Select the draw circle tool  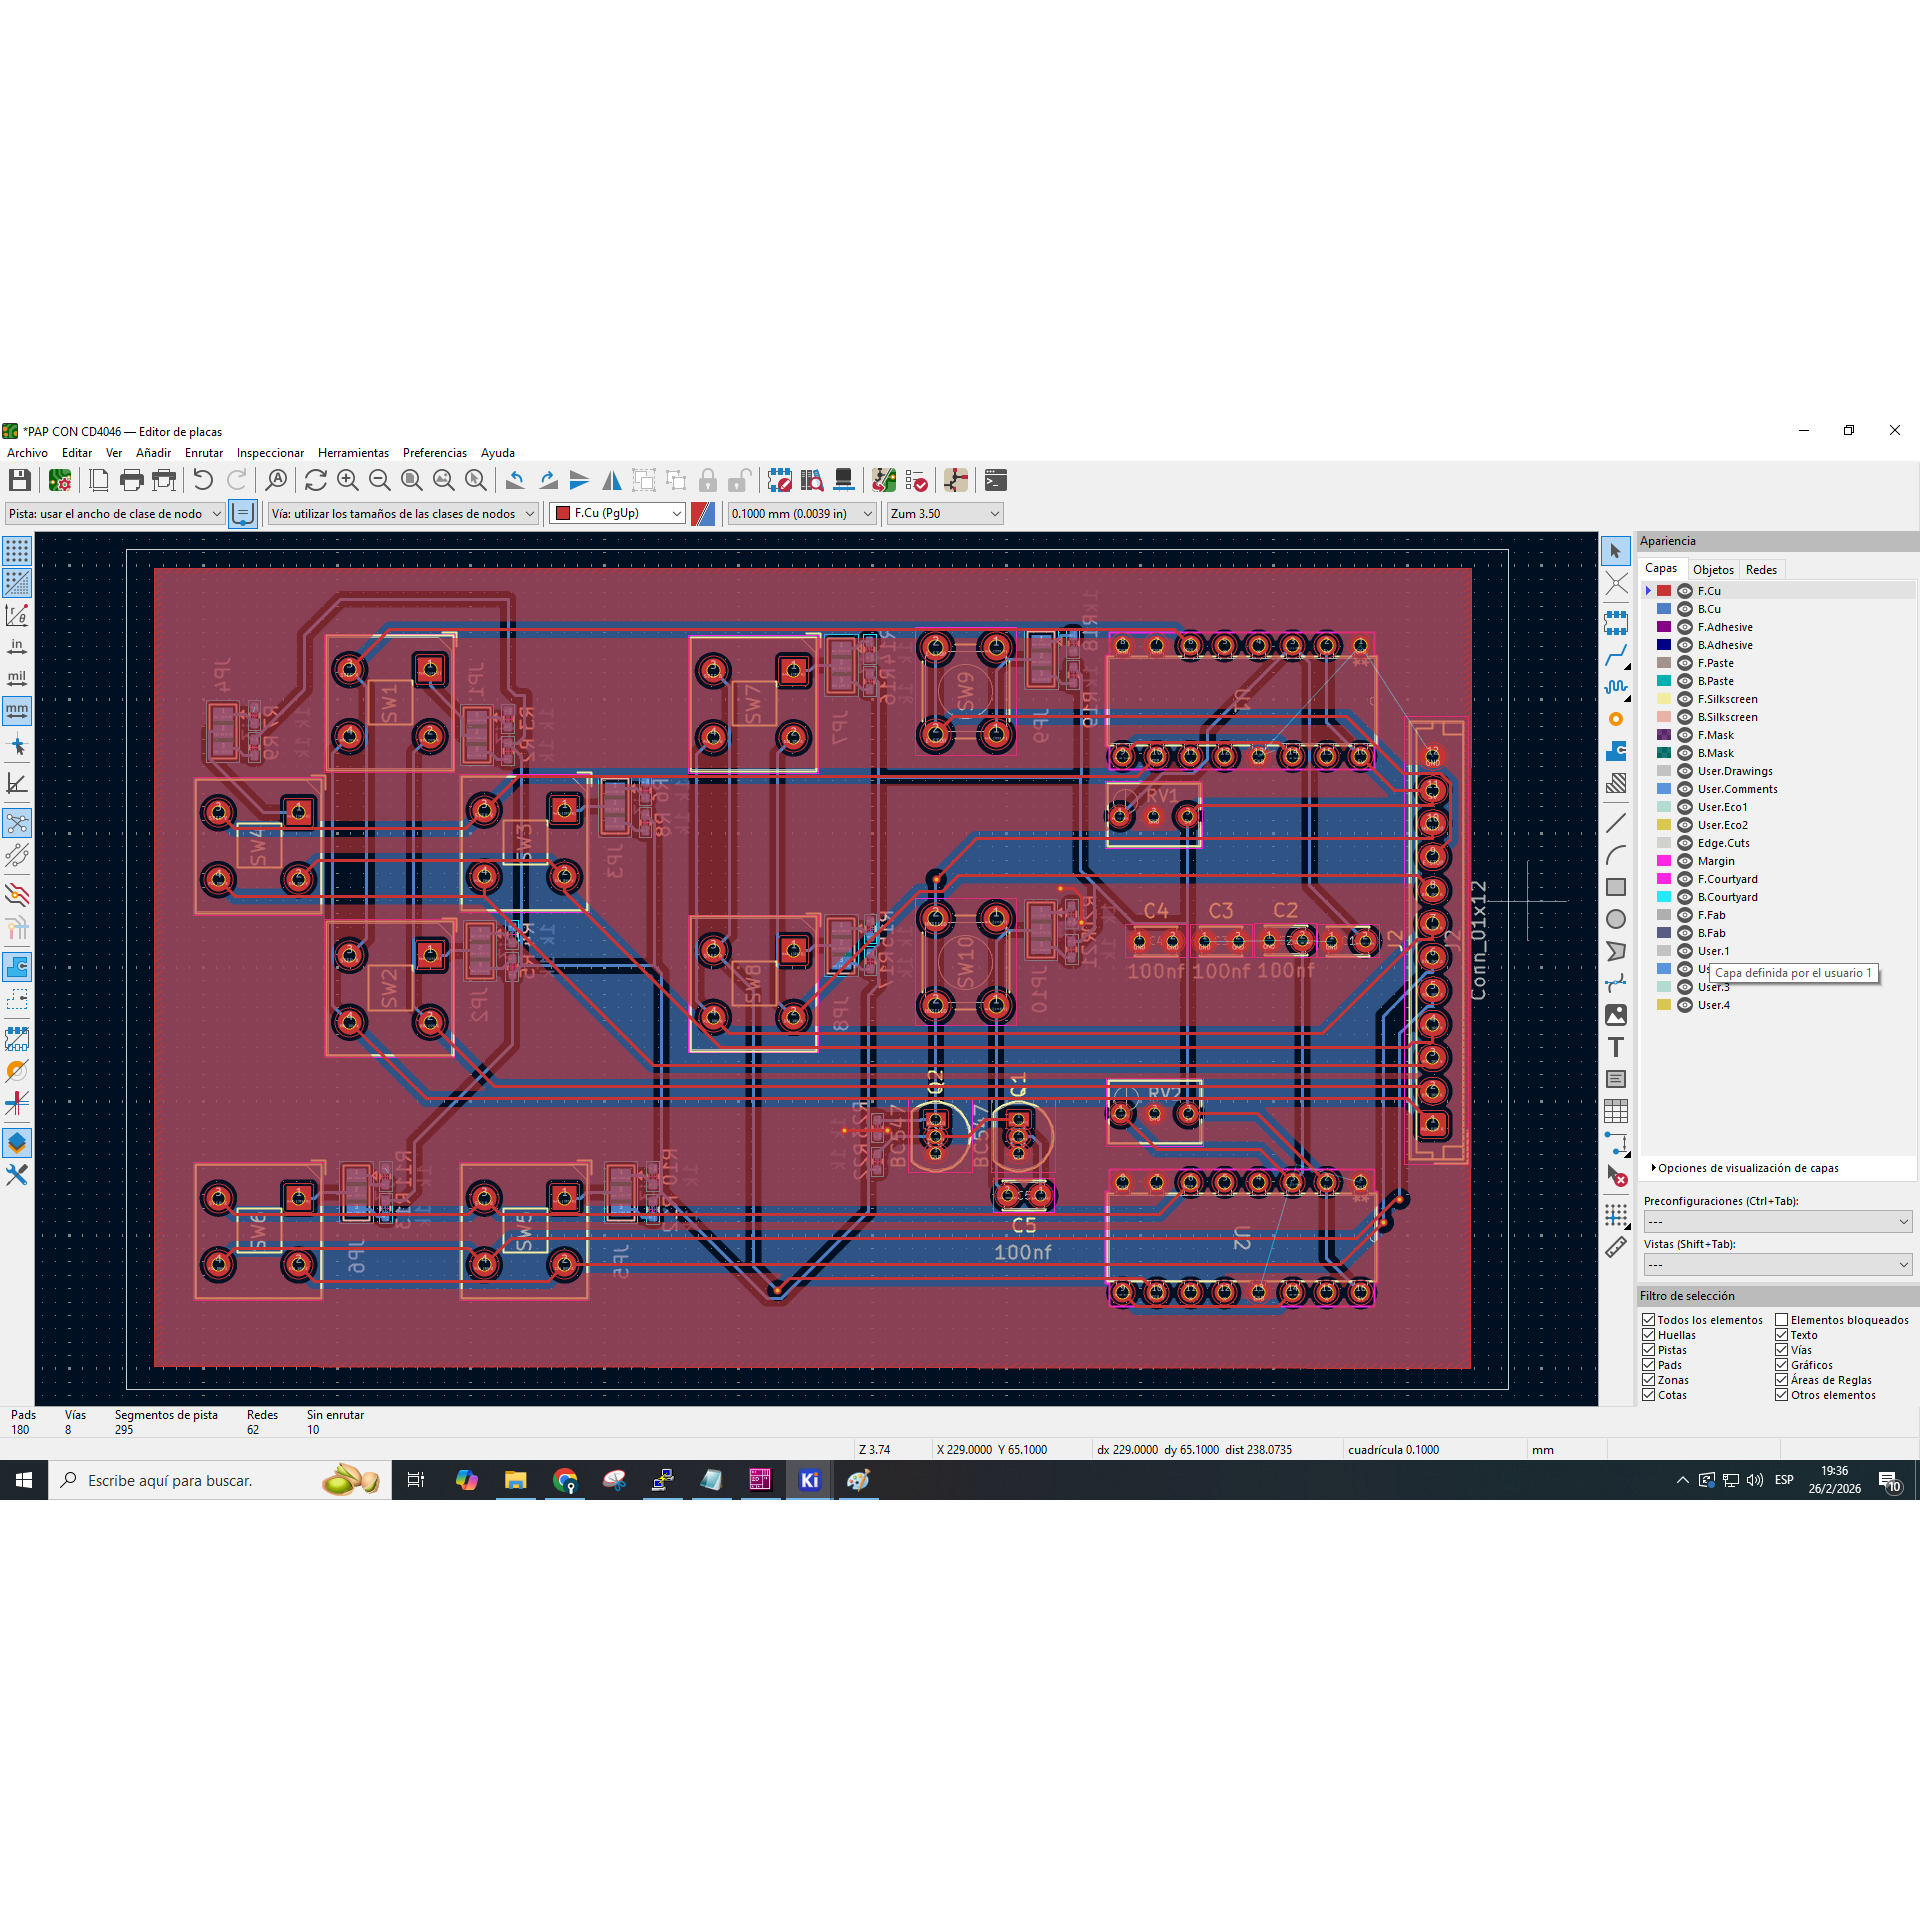click(x=1616, y=919)
